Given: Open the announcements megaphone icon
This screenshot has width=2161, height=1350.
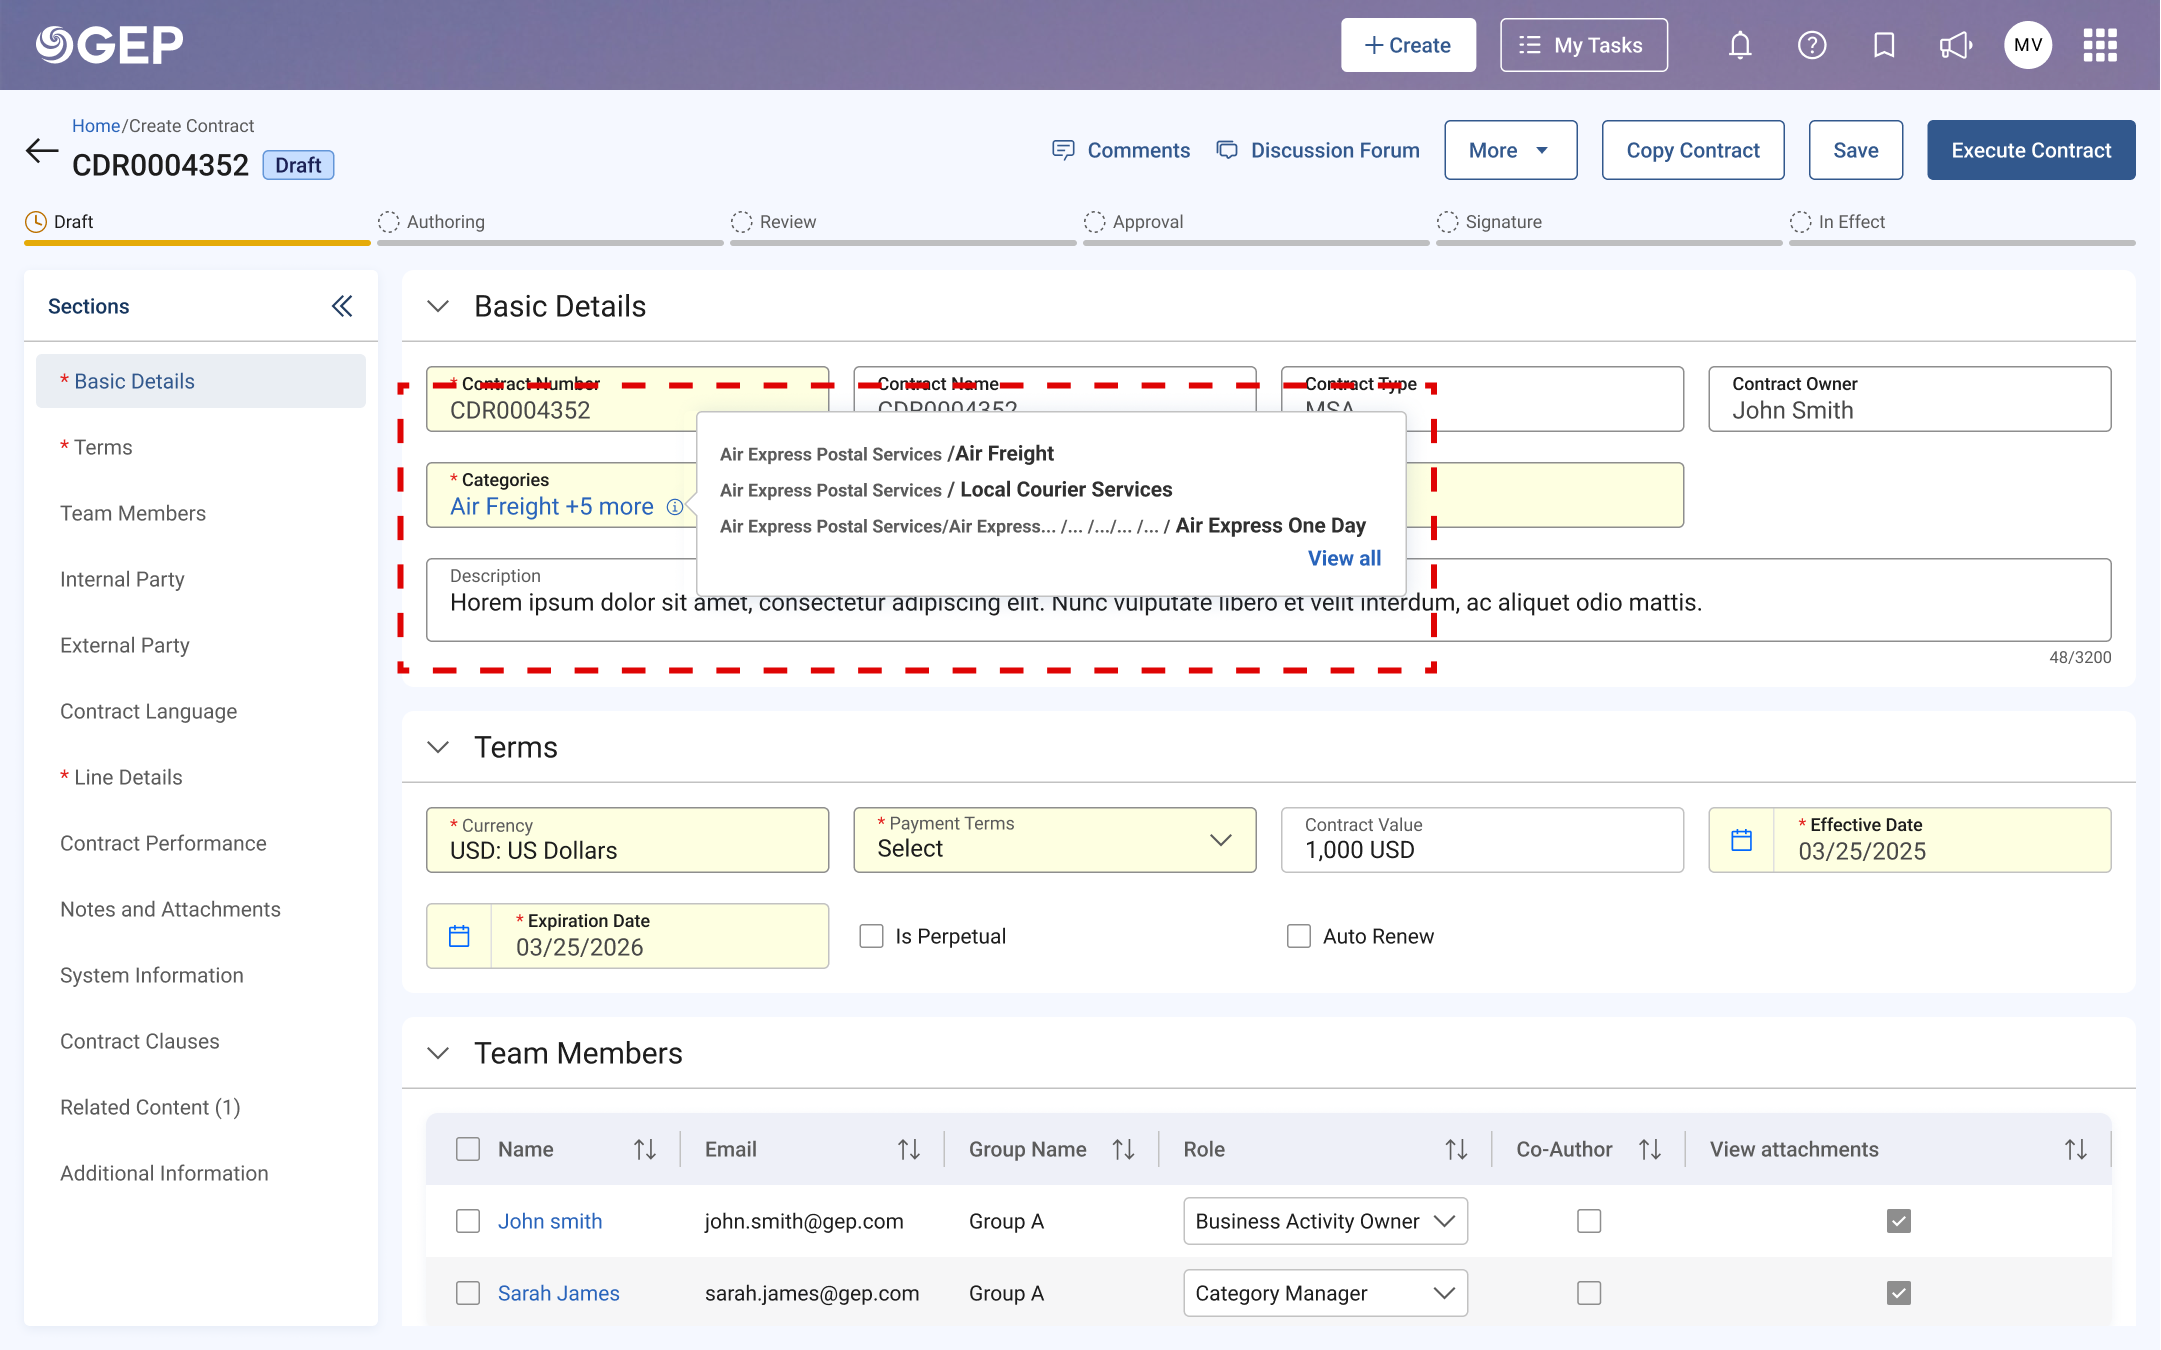Looking at the screenshot, I should point(1955,45).
